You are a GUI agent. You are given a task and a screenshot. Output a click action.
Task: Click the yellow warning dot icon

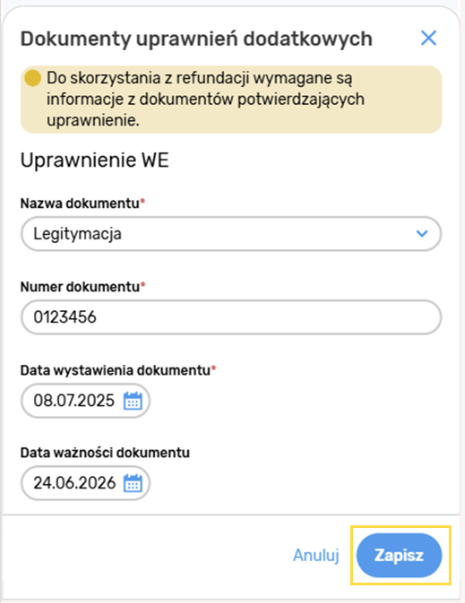pyautogui.click(x=33, y=78)
